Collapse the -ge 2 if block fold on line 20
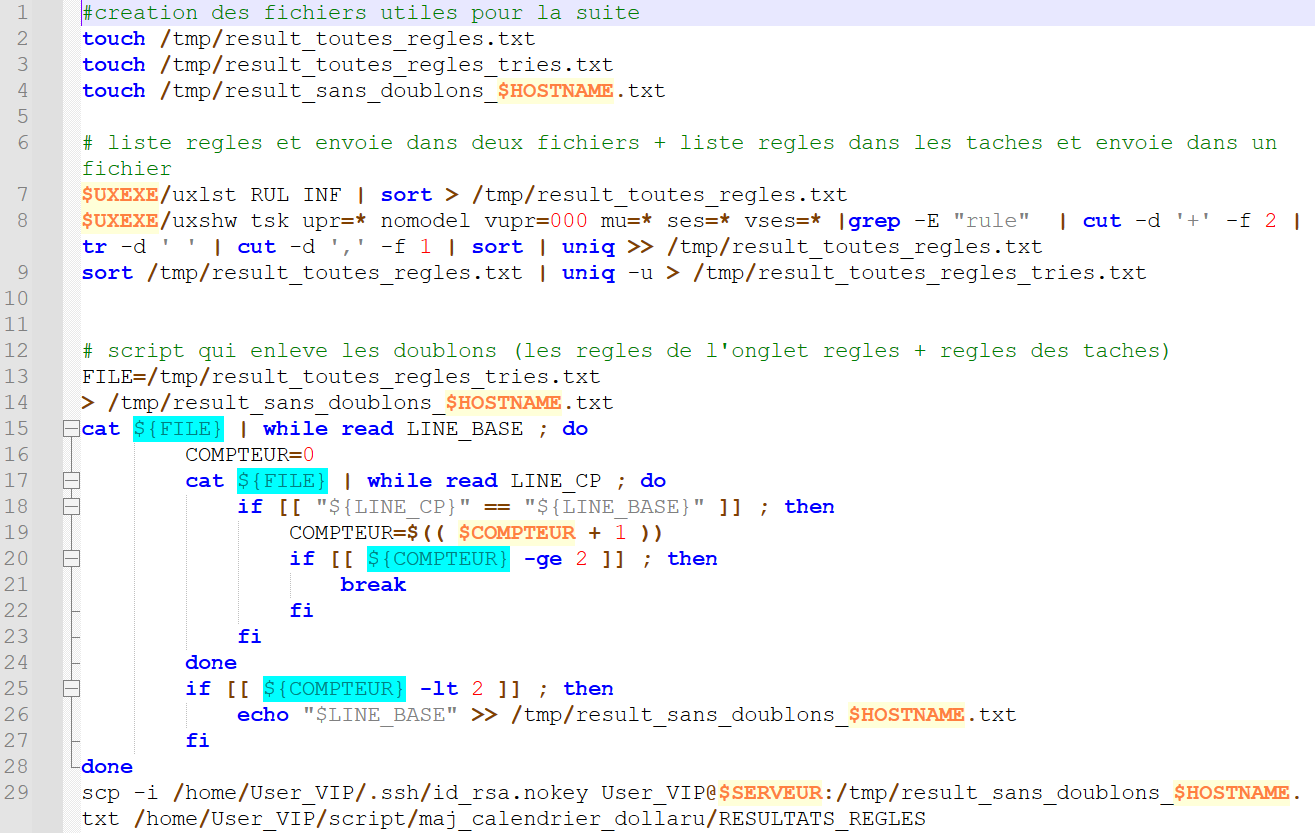This screenshot has height=833, width=1315. click(70, 559)
